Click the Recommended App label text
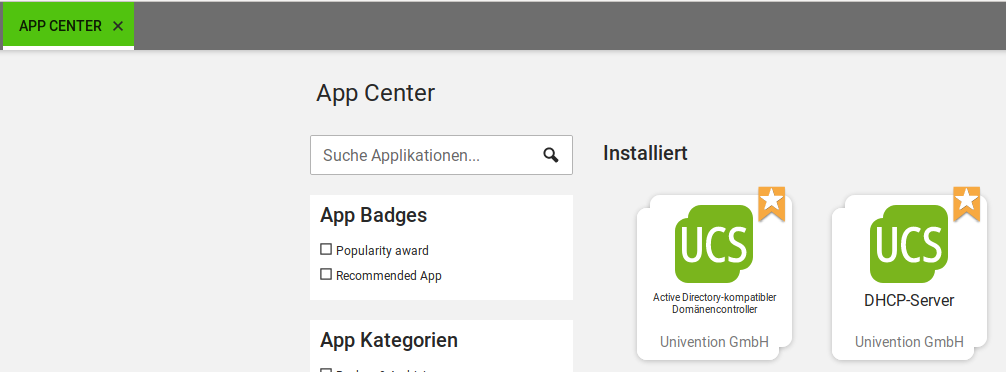Viewport: 1006px width, 372px height. (x=389, y=276)
